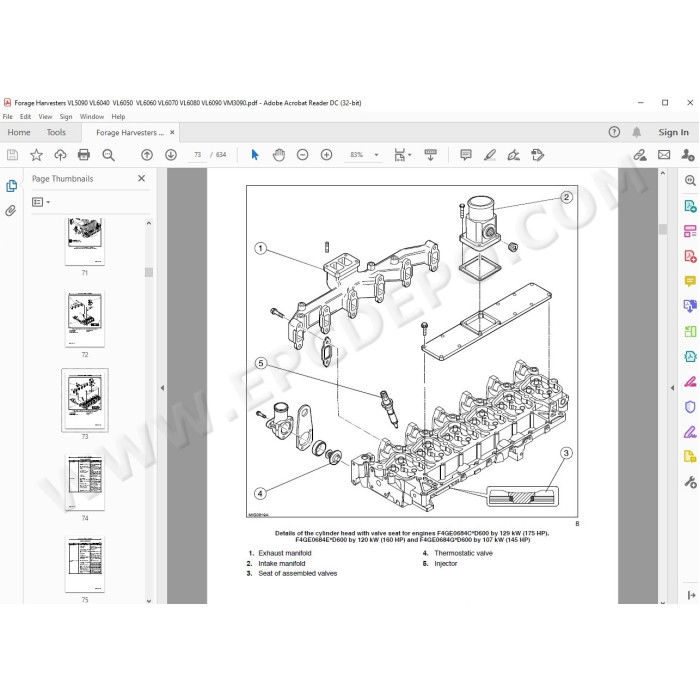Click the page number input field

tap(197, 155)
